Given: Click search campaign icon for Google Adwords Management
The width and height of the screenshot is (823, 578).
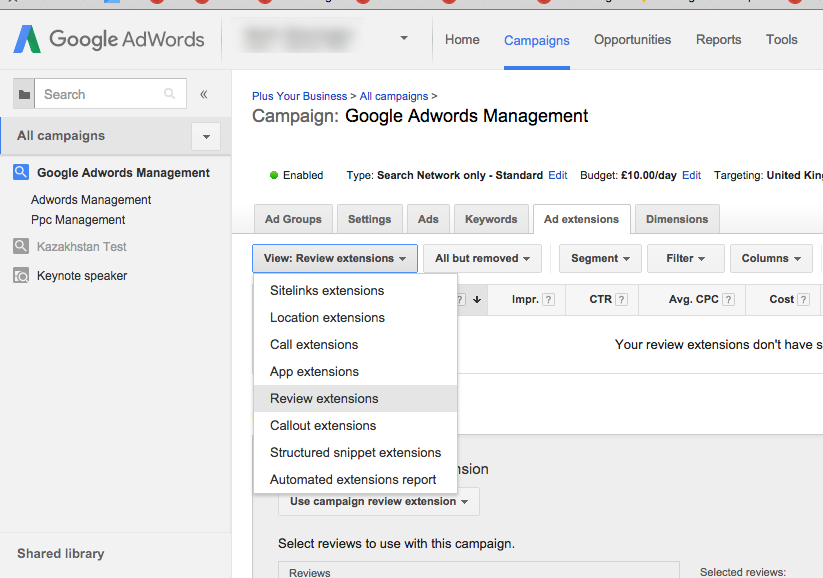Looking at the screenshot, I should (21, 172).
